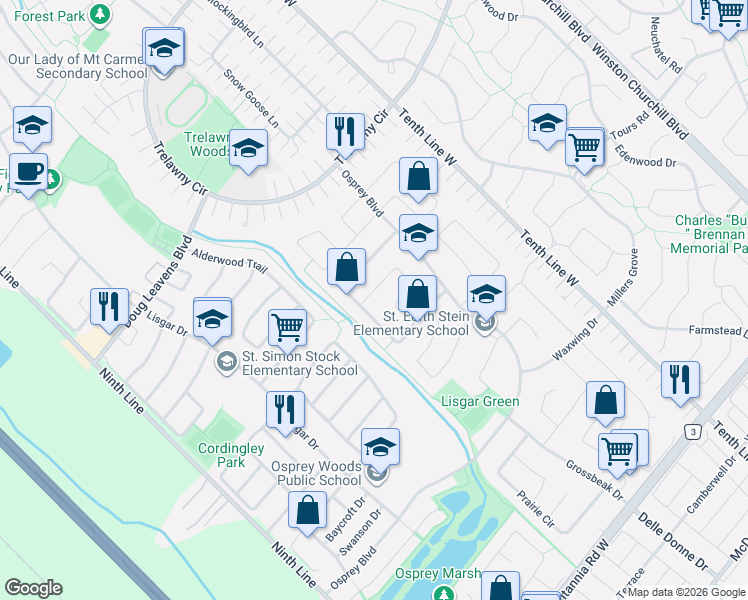Open shopping bag marker beside Osprey Marsh
The image size is (748, 600).
click(500, 586)
